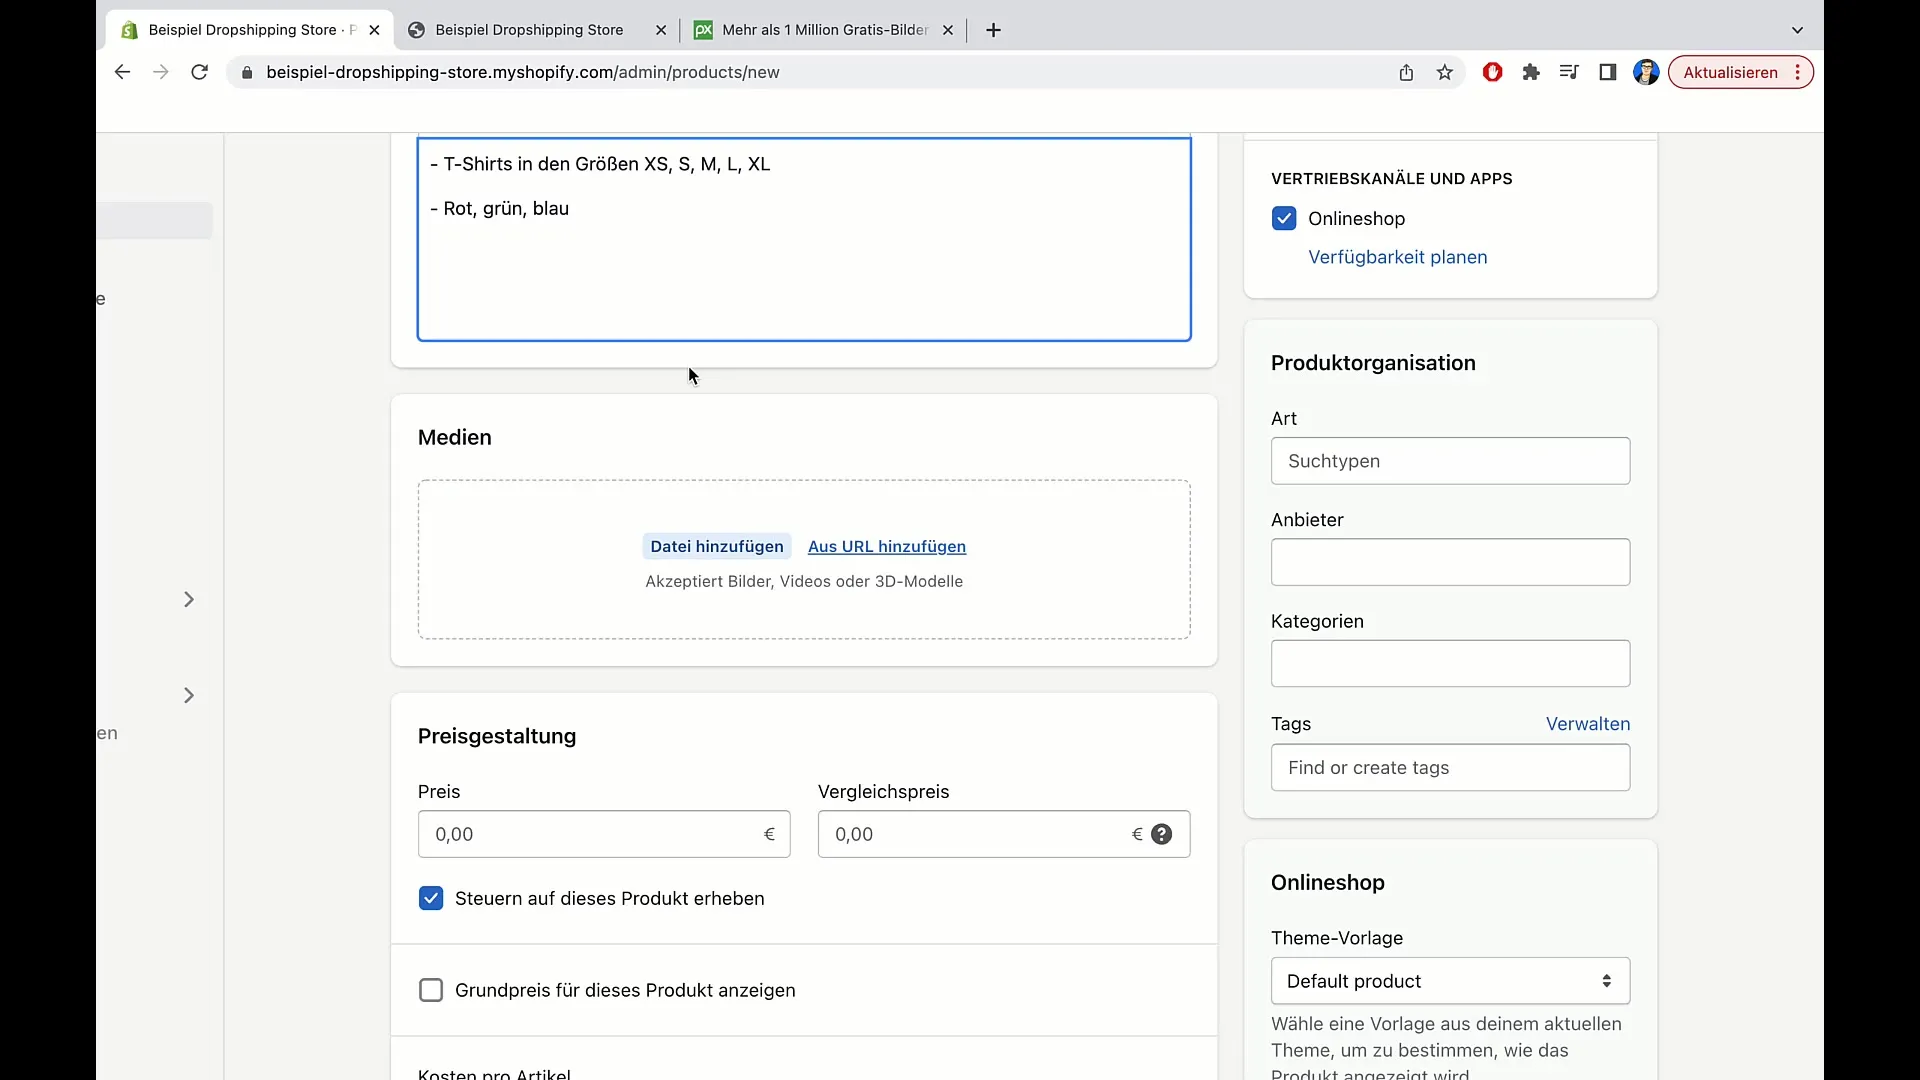
Task: Click the Produktorganisation heading
Action: [x=1373, y=363]
